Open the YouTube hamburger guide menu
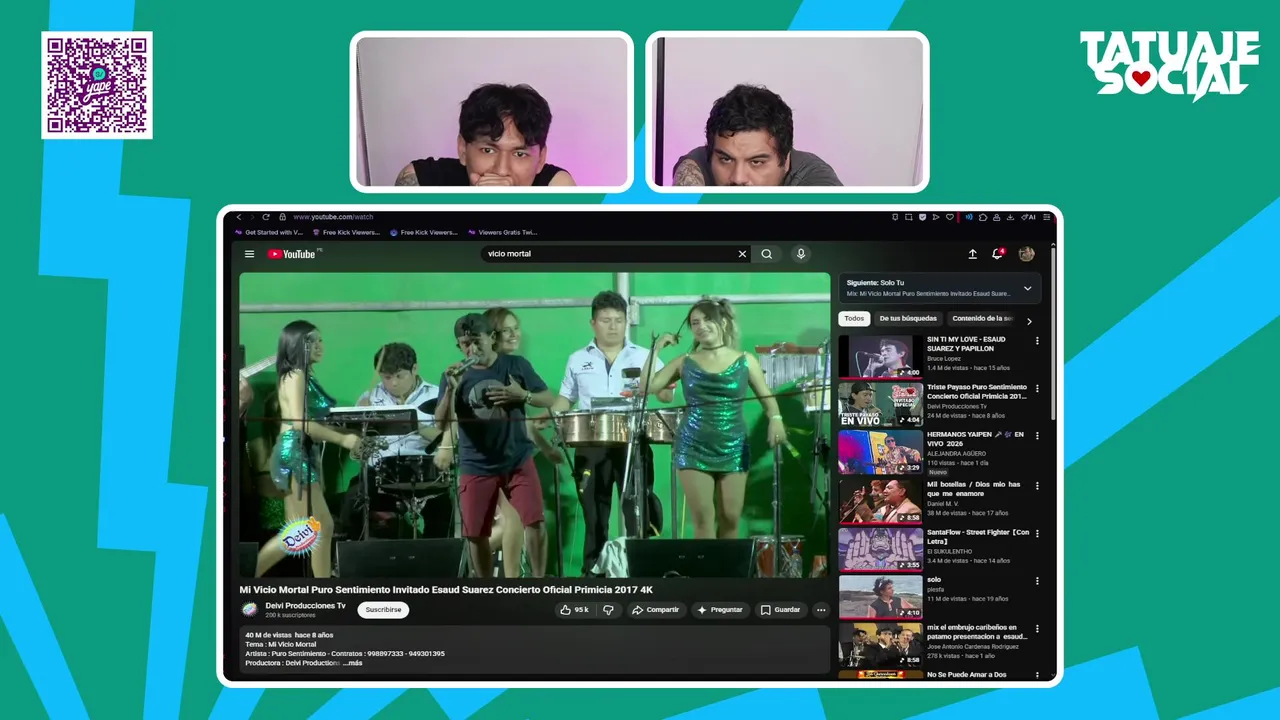 pos(249,254)
